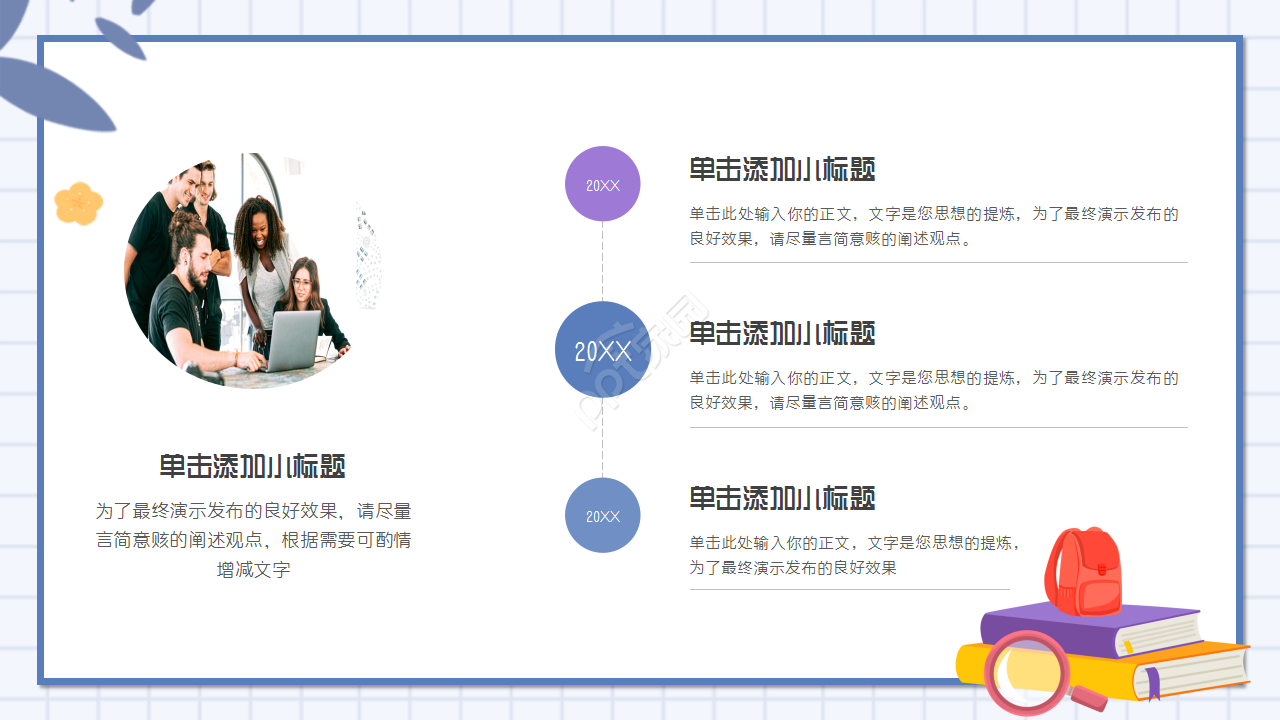Click body text beside the large blue circle
Viewport: 1280px width, 720px height.
coord(934,390)
